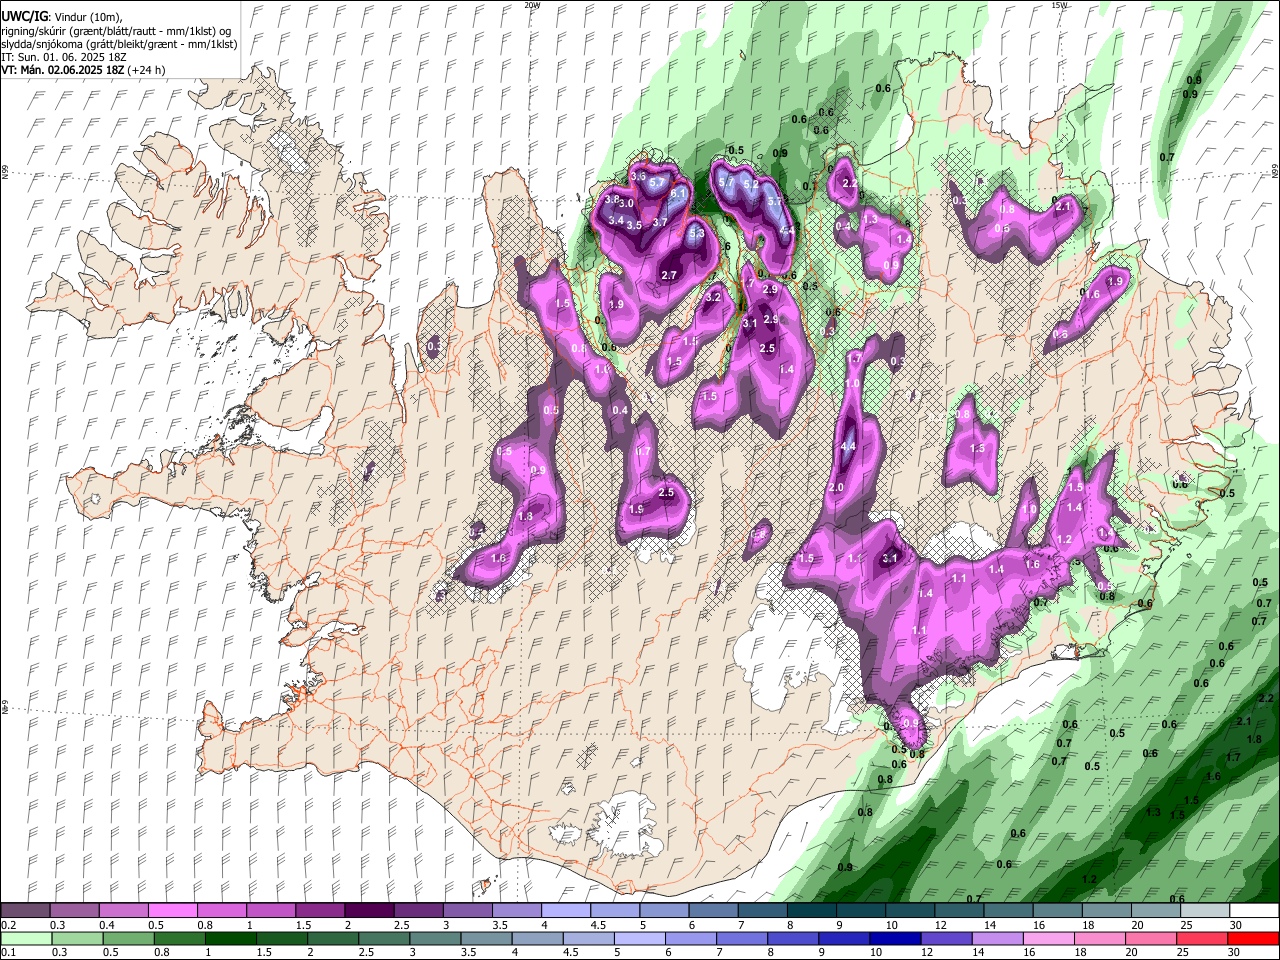The height and width of the screenshot is (960, 1280).
Task: Click the 2.7 value in the northern purple area
Action: [x=669, y=275]
